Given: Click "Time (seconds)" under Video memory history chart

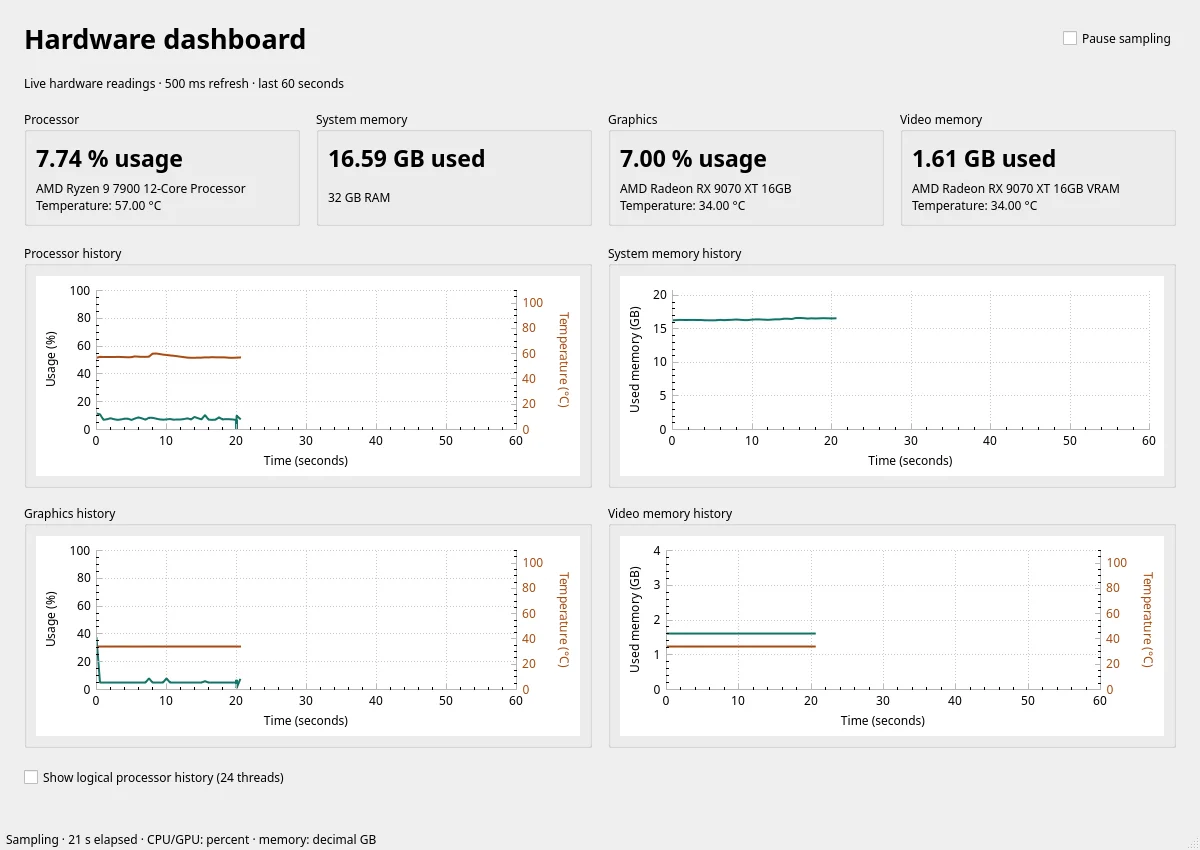Looking at the screenshot, I should (x=883, y=721).
